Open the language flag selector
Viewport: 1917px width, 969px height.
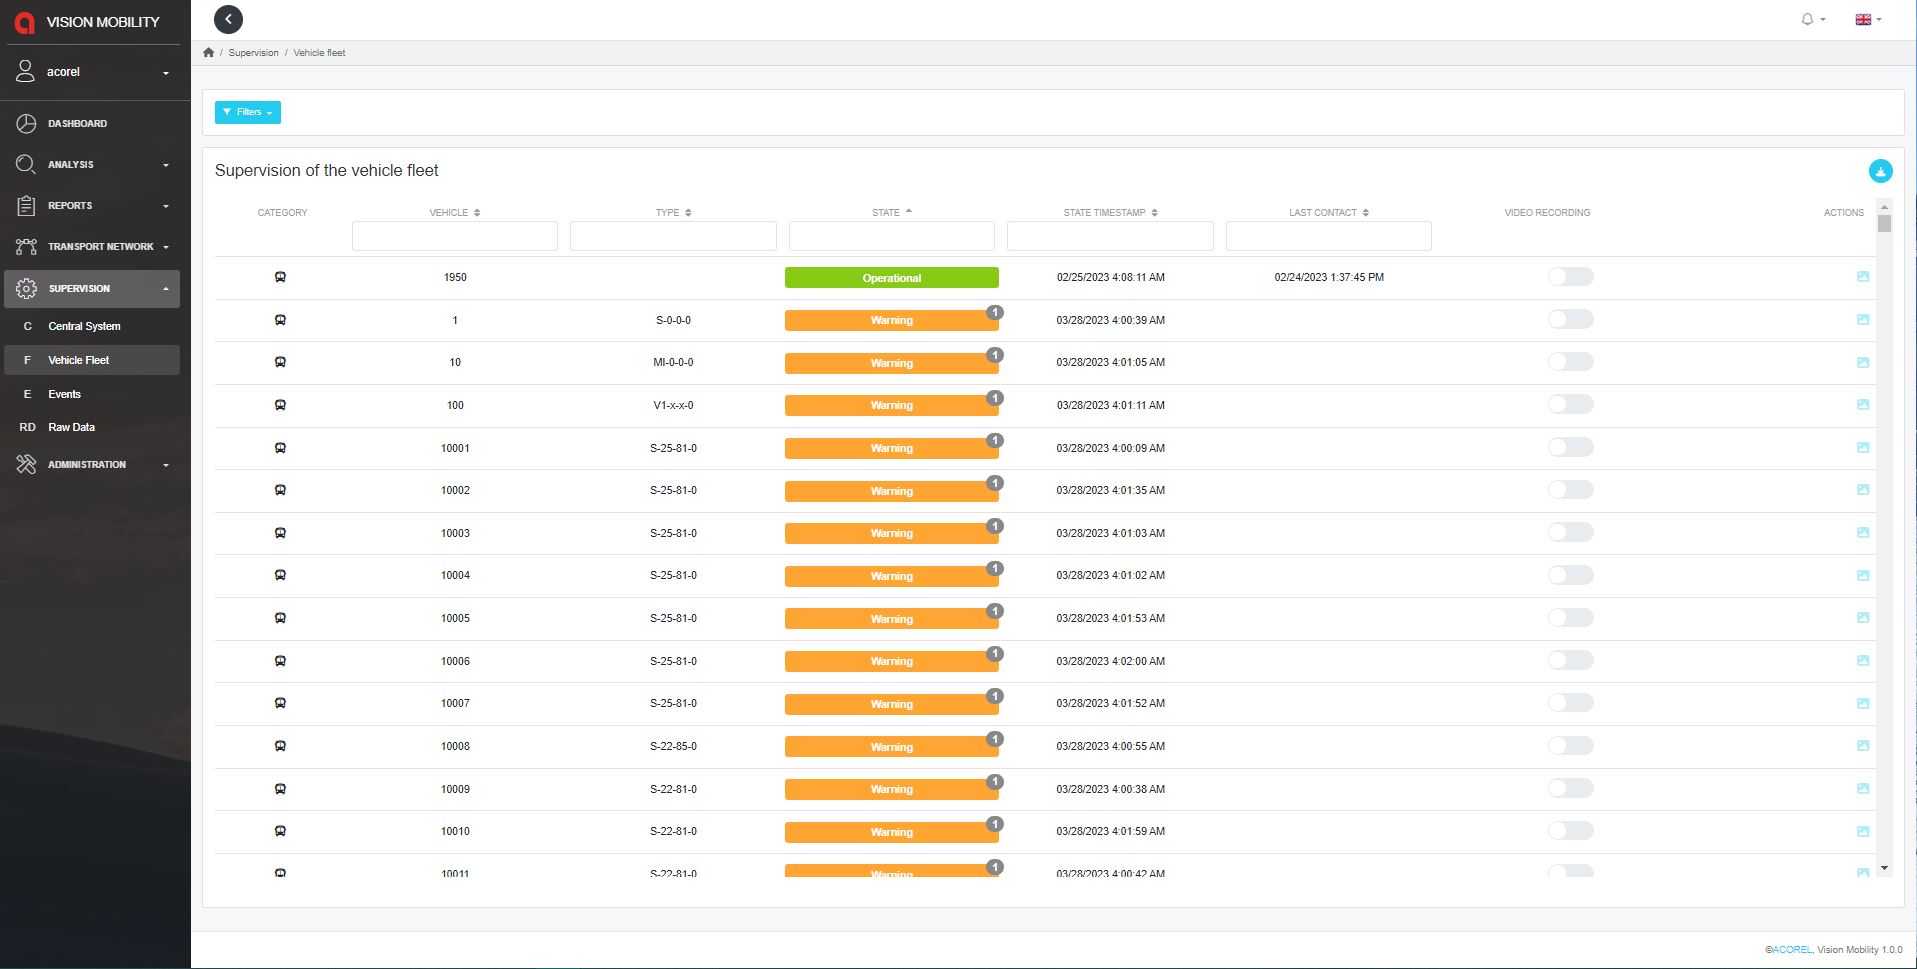(x=1868, y=19)
